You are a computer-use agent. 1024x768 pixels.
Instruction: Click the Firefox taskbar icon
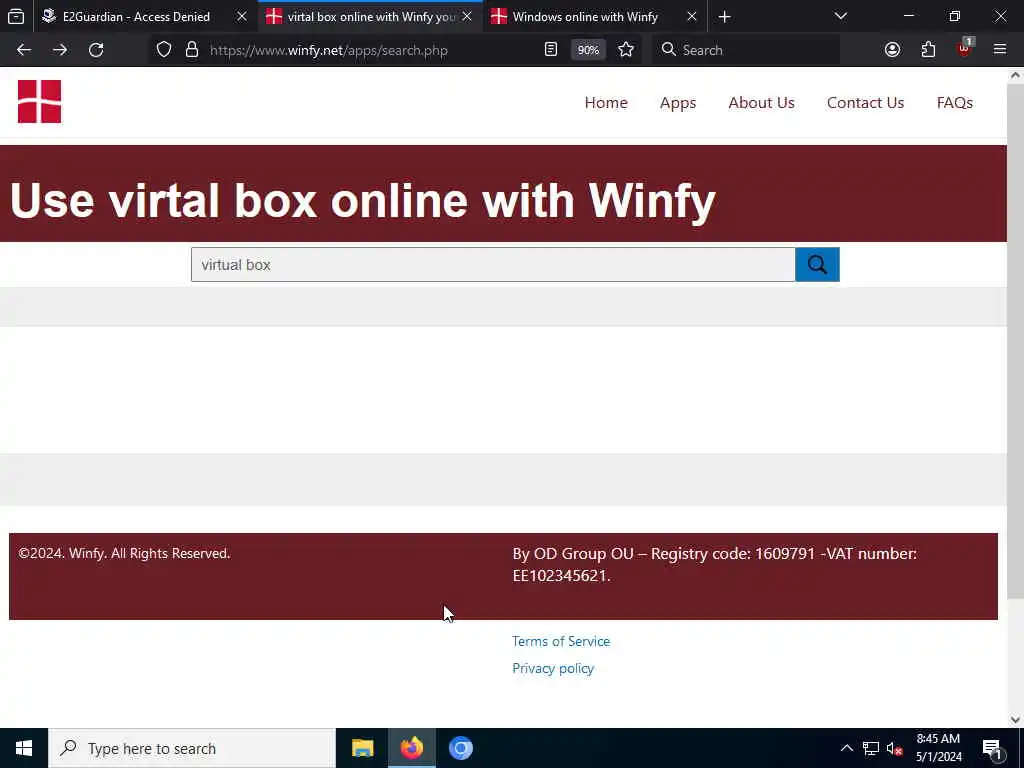[x=411, y=748]
